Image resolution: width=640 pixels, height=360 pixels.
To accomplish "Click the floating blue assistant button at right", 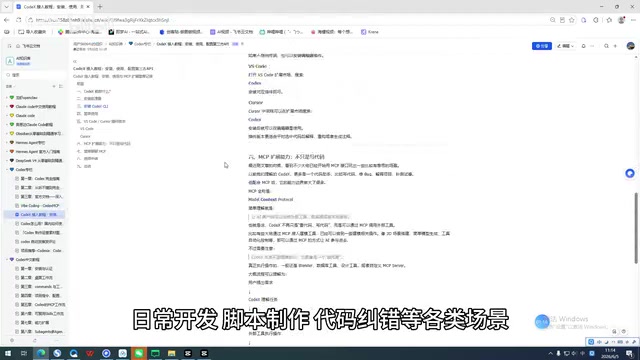I will [x=630, y=173].
